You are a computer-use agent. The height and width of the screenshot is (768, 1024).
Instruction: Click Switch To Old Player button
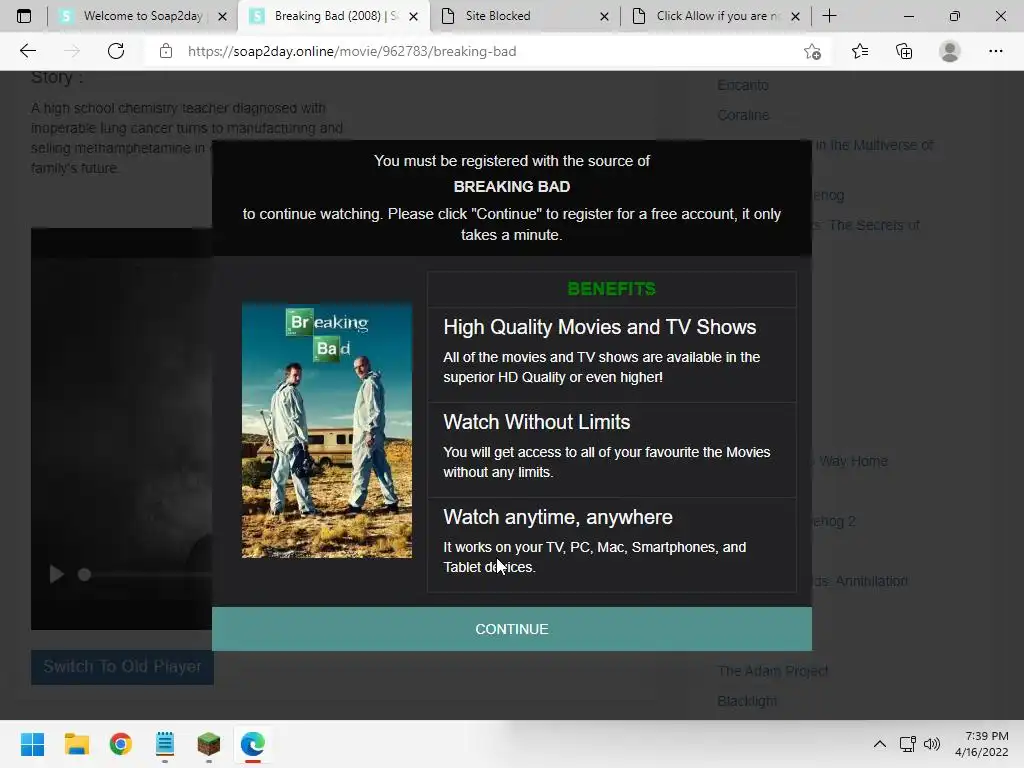(x=122, y=667)
